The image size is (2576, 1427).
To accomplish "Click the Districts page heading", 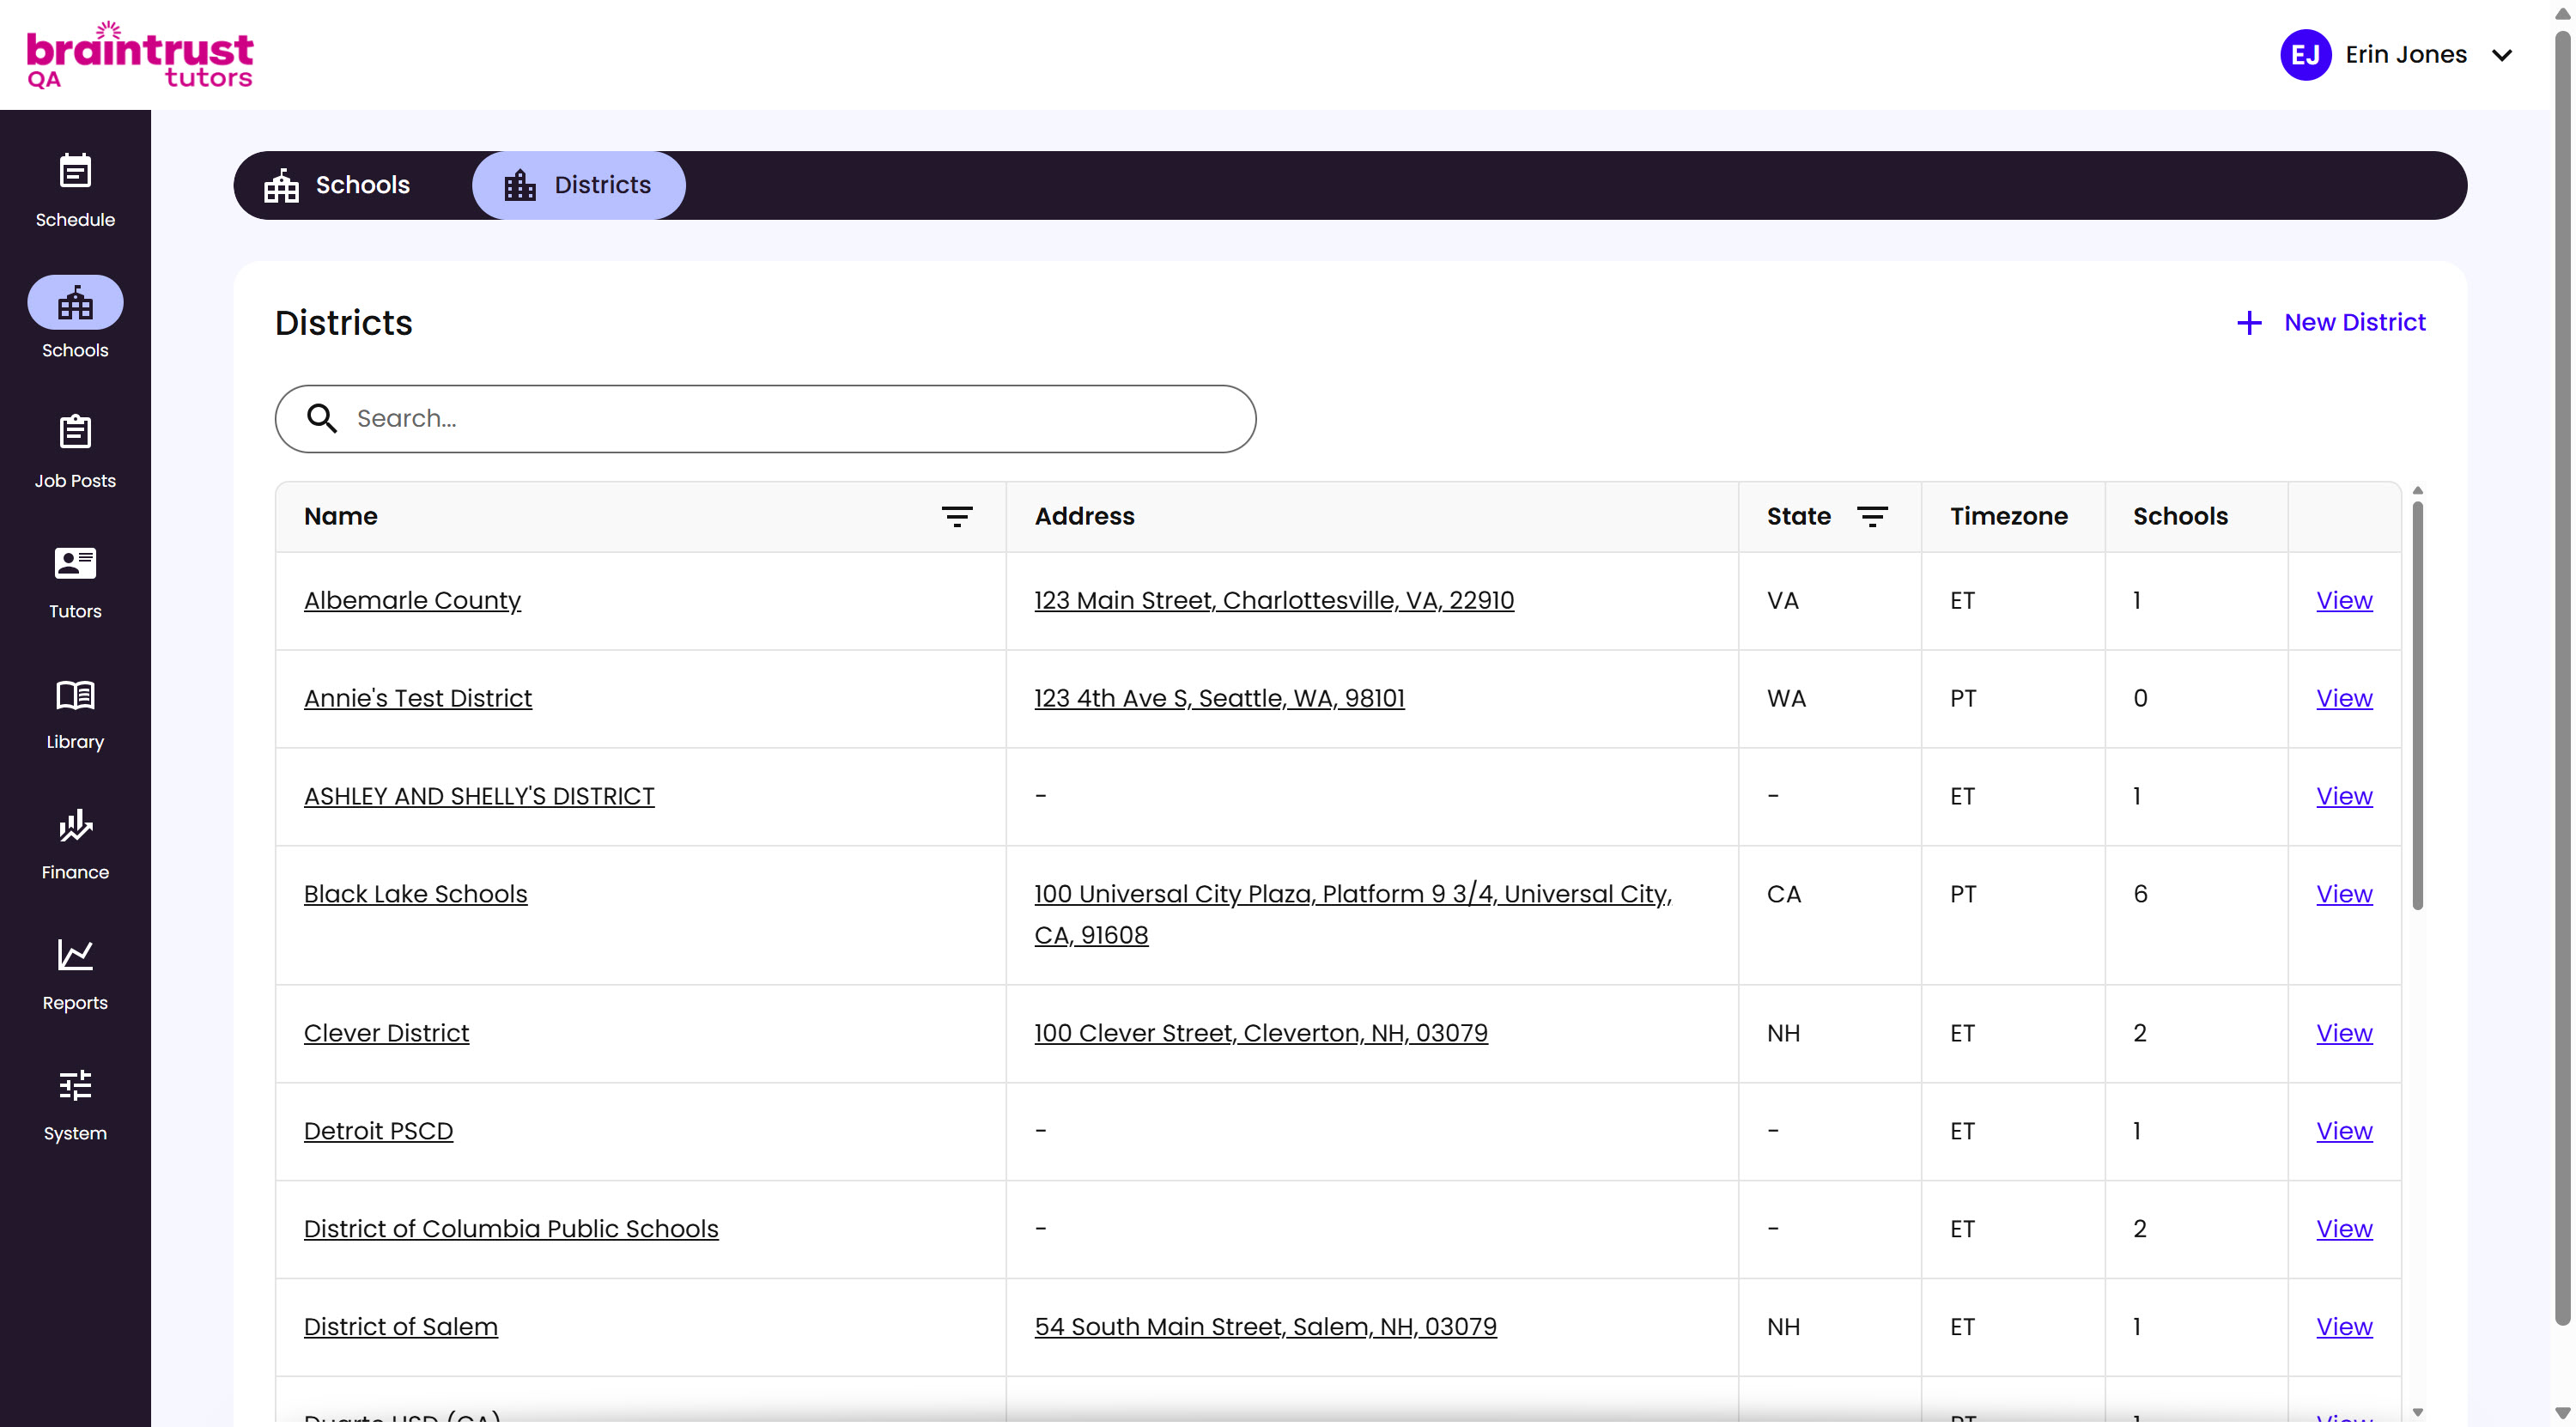I will click(x=343, y=323).
